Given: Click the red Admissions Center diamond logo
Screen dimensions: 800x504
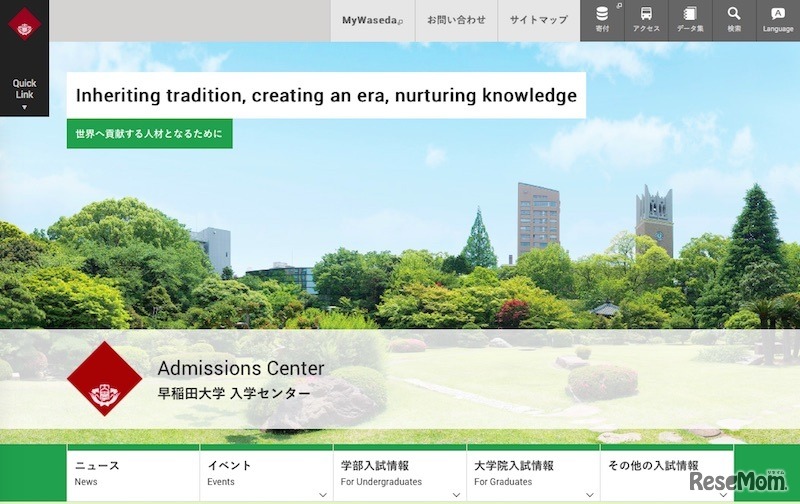Looking at the screenshot, I should 105,379.
